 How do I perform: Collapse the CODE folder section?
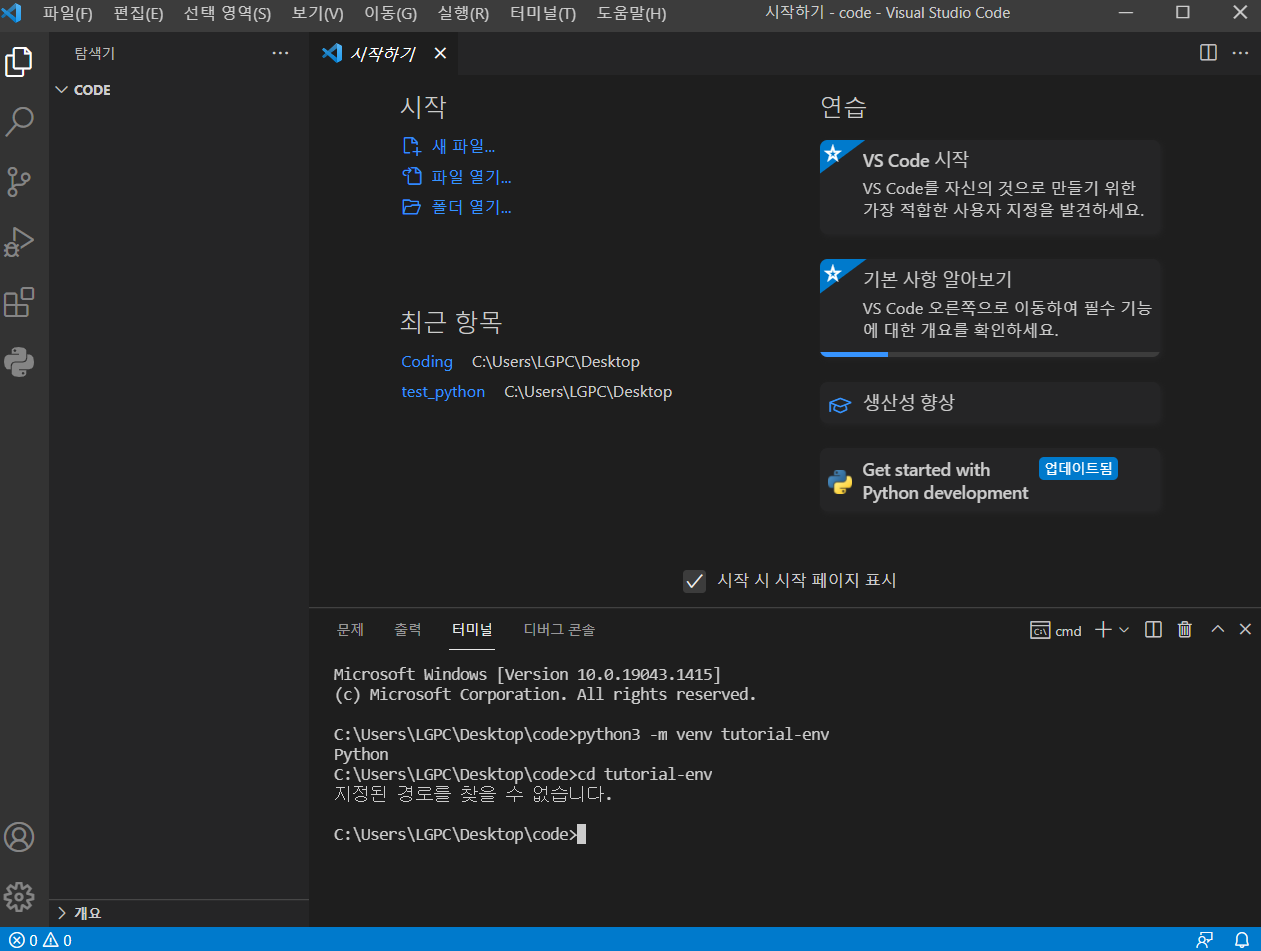click(x=179, y=90)
